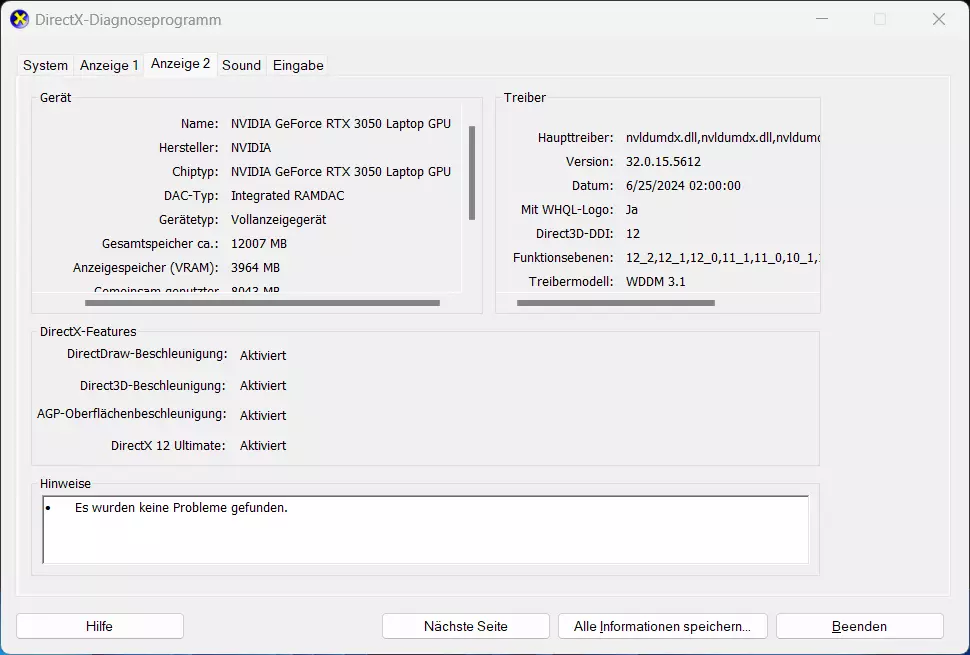970x655 pixels.
Task: Click the horizontal scrollbar in Gerät panel
Action: coord(262,303)
